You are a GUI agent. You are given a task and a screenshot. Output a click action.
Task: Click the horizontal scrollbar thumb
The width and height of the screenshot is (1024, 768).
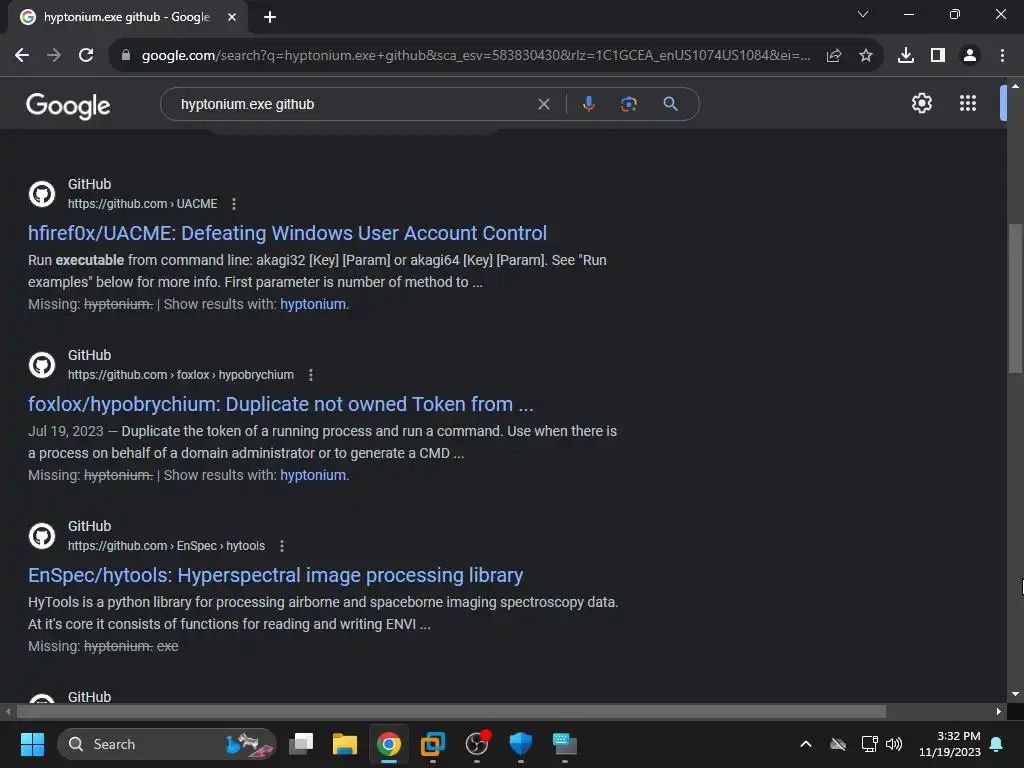[x=451, y=712]
